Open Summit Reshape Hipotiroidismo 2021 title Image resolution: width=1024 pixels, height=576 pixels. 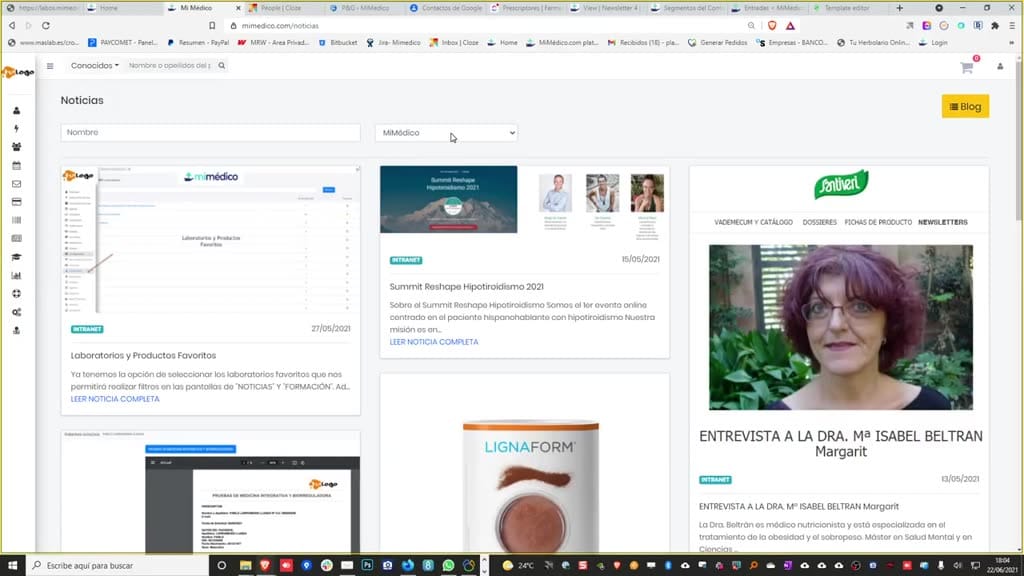coord(466,287)
